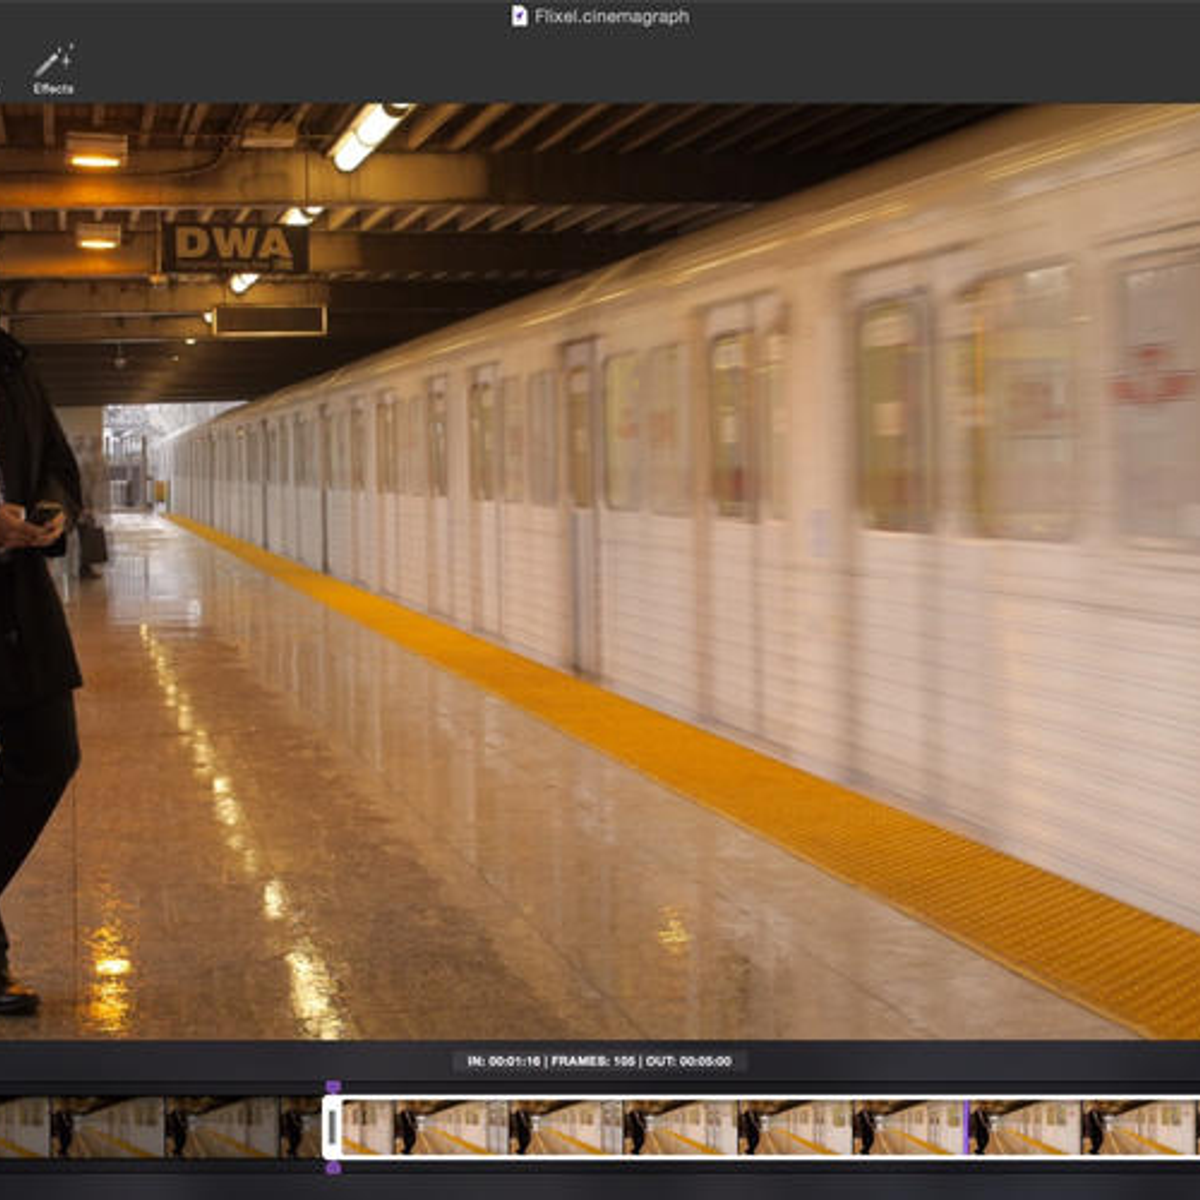The width and height of the screenshot is (1200, 1200).
Task: Click the IN / FRAMES / OUT readout
Action: [x=599, y=1061]
